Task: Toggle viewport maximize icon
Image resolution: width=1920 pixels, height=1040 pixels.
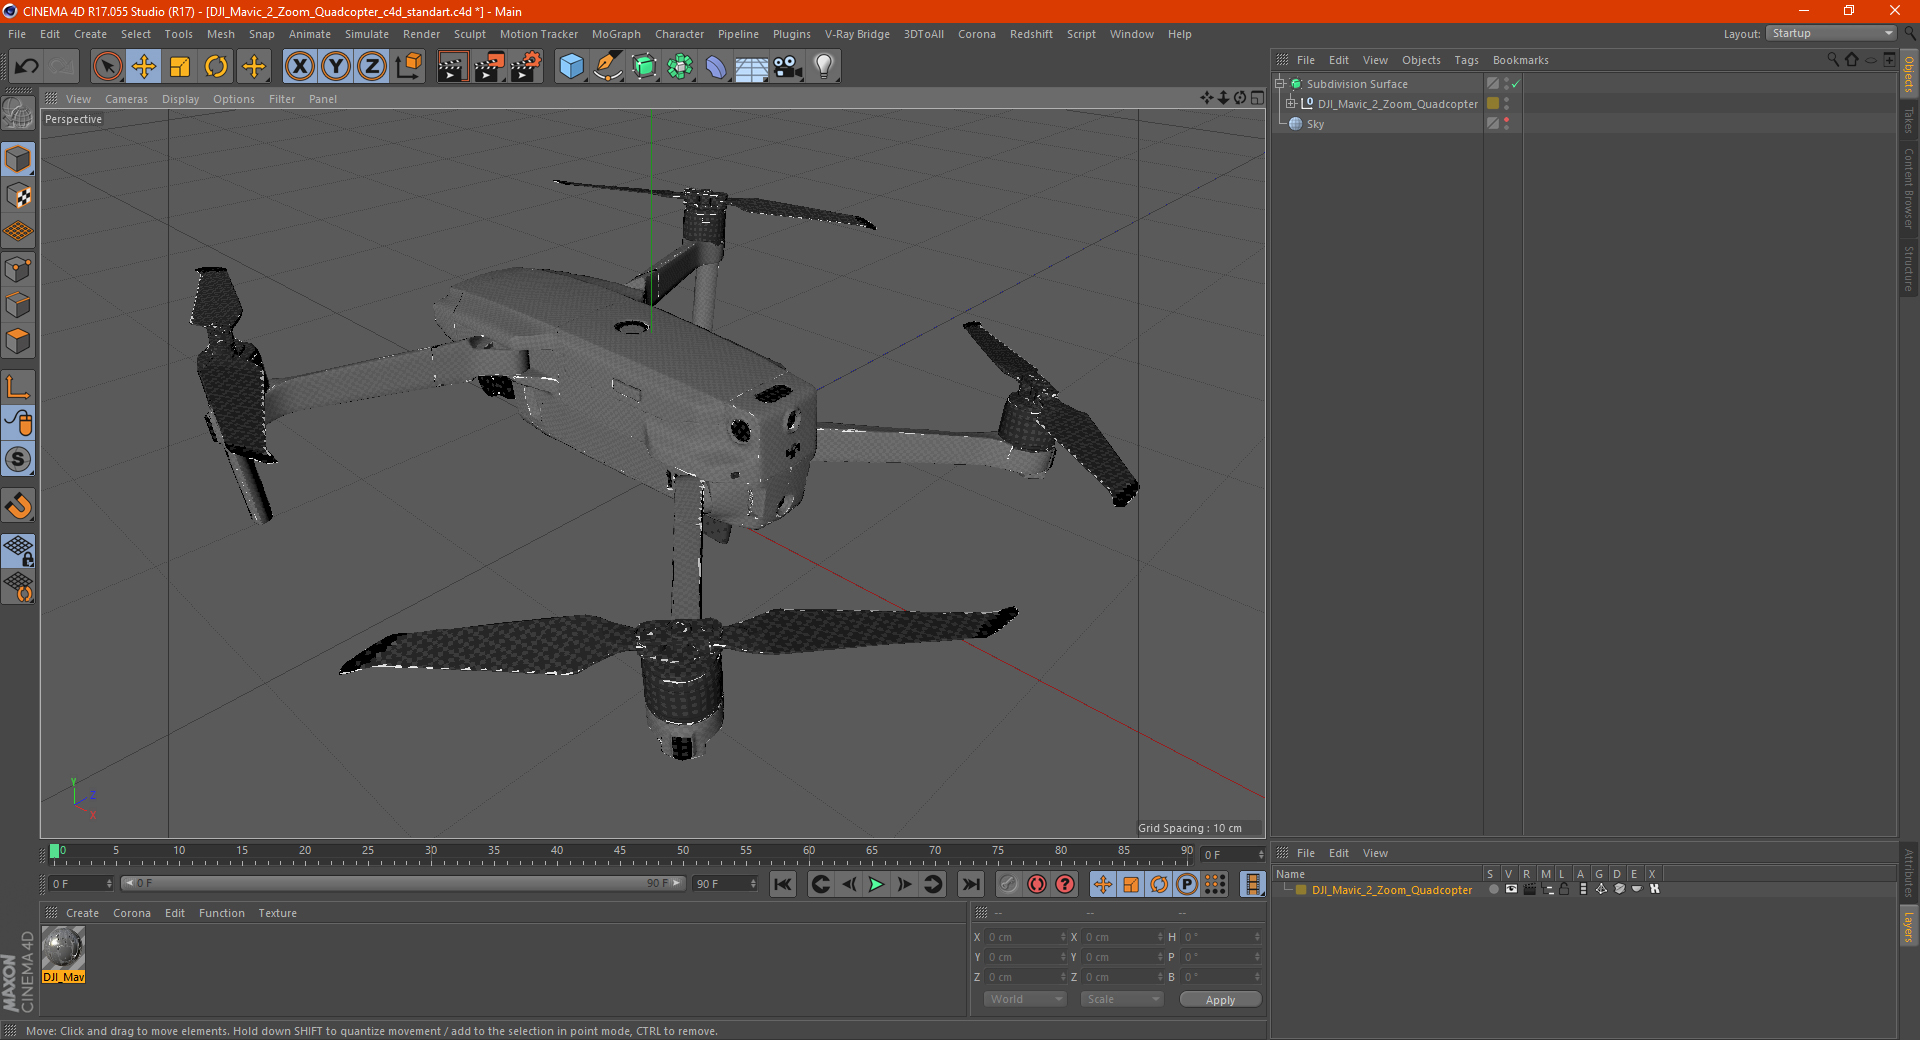Action: (x=1257, y=98)
